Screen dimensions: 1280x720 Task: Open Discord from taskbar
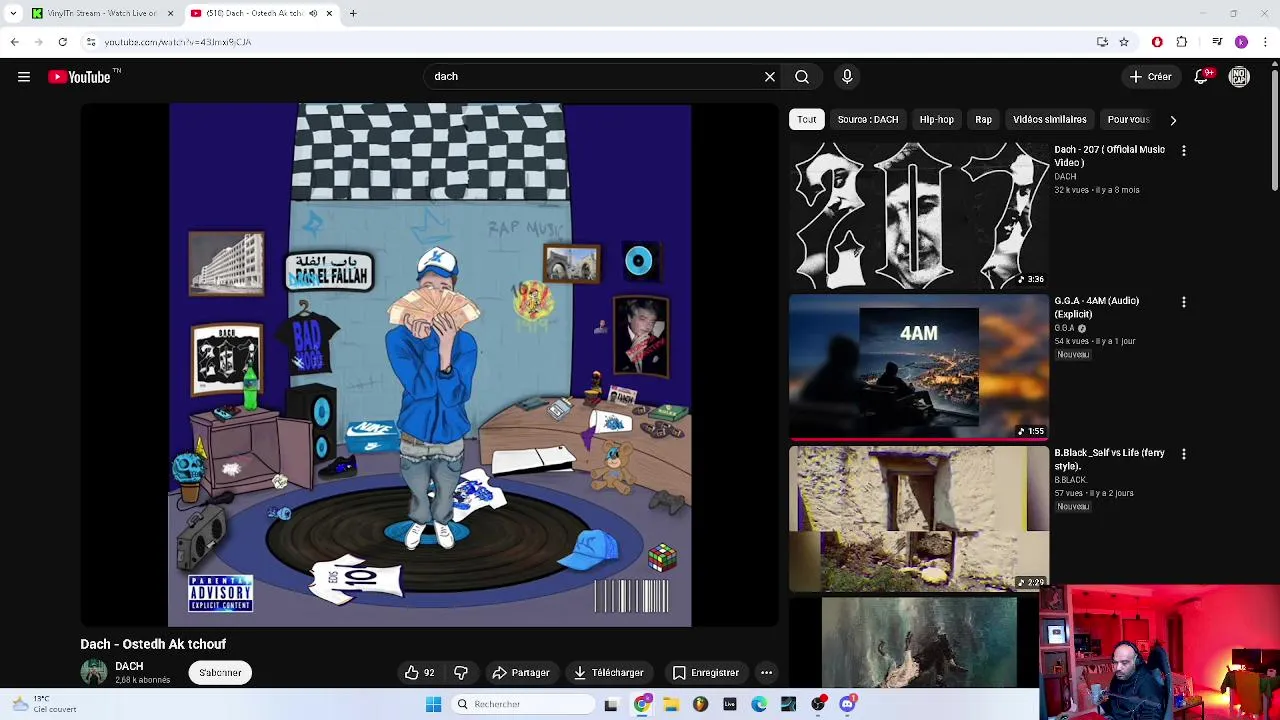click(848, 705)
